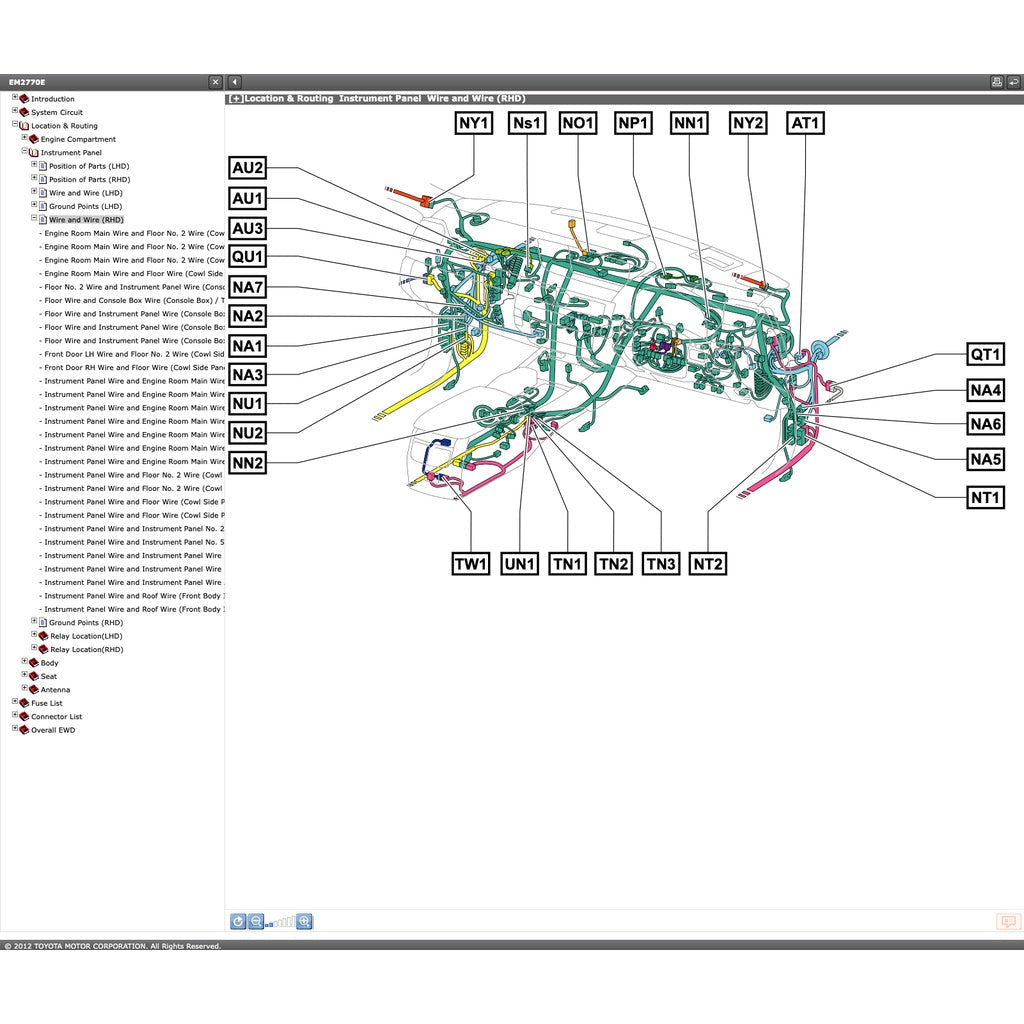Collapse sidebar with the left arrow icon

(x=234, y=82)
